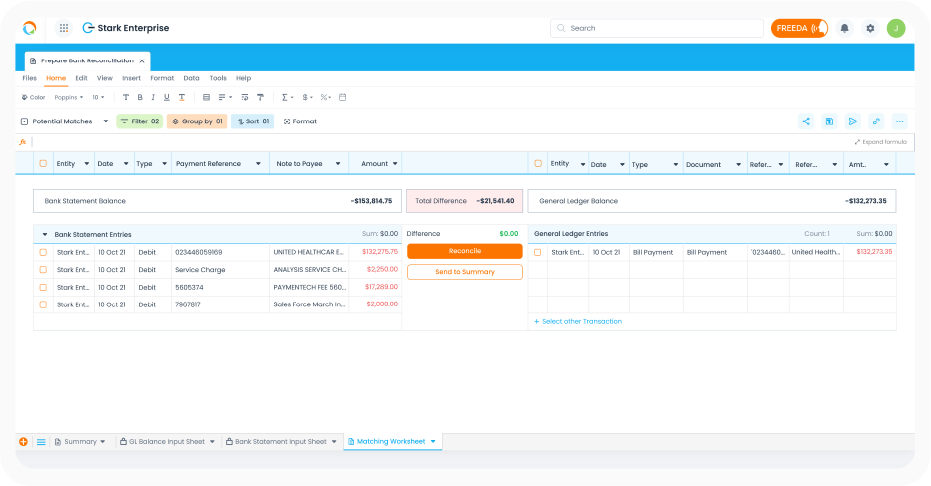This screenshot has height=486, width=931.
Task: Open the notifications bell
Action: coord(845,28)
